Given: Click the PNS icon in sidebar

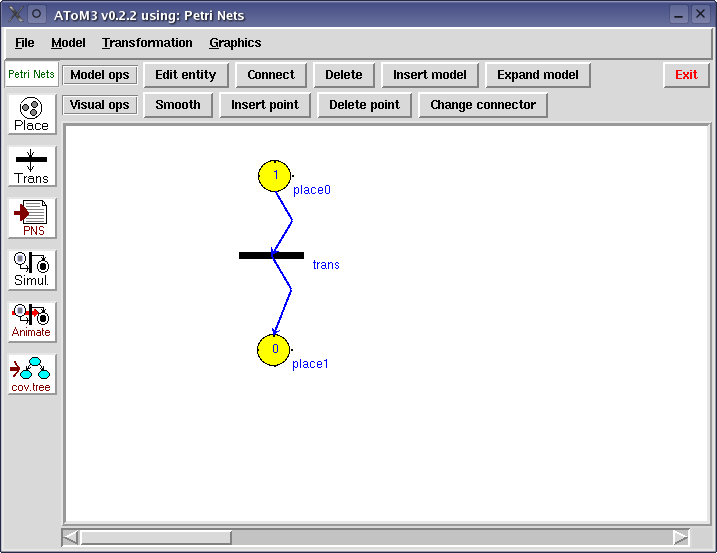Looking at the screenshot, I should tap(31, 218).
